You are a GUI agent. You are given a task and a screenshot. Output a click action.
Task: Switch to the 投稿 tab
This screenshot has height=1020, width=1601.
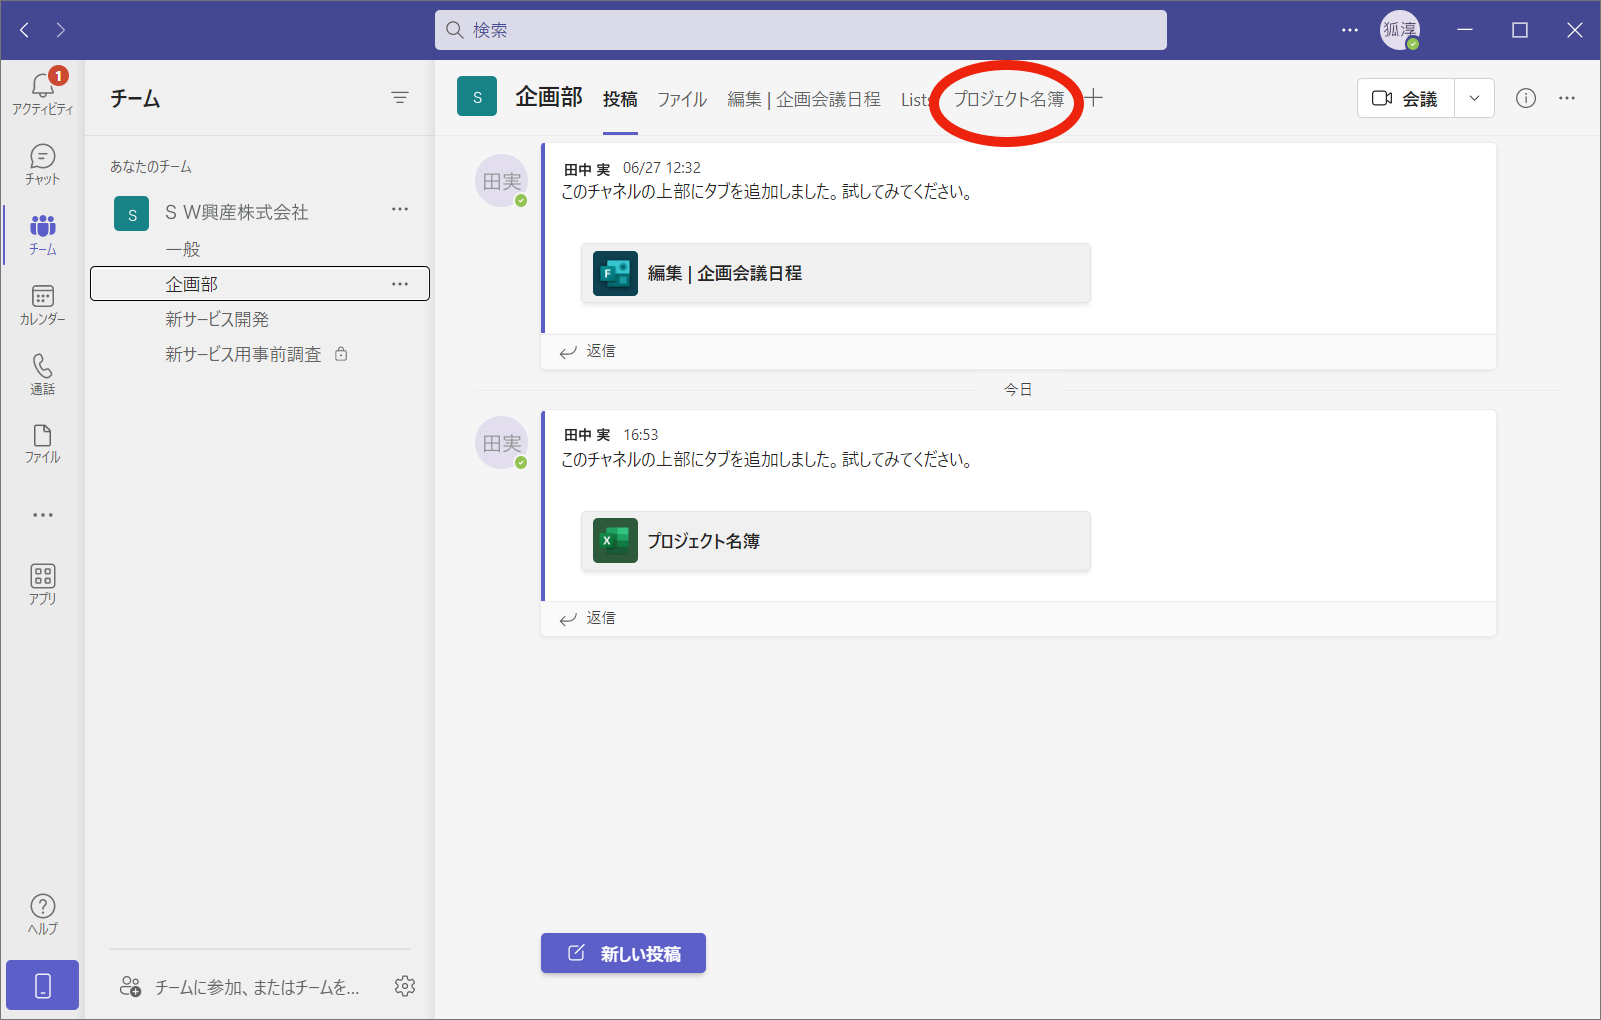point(620,99)
